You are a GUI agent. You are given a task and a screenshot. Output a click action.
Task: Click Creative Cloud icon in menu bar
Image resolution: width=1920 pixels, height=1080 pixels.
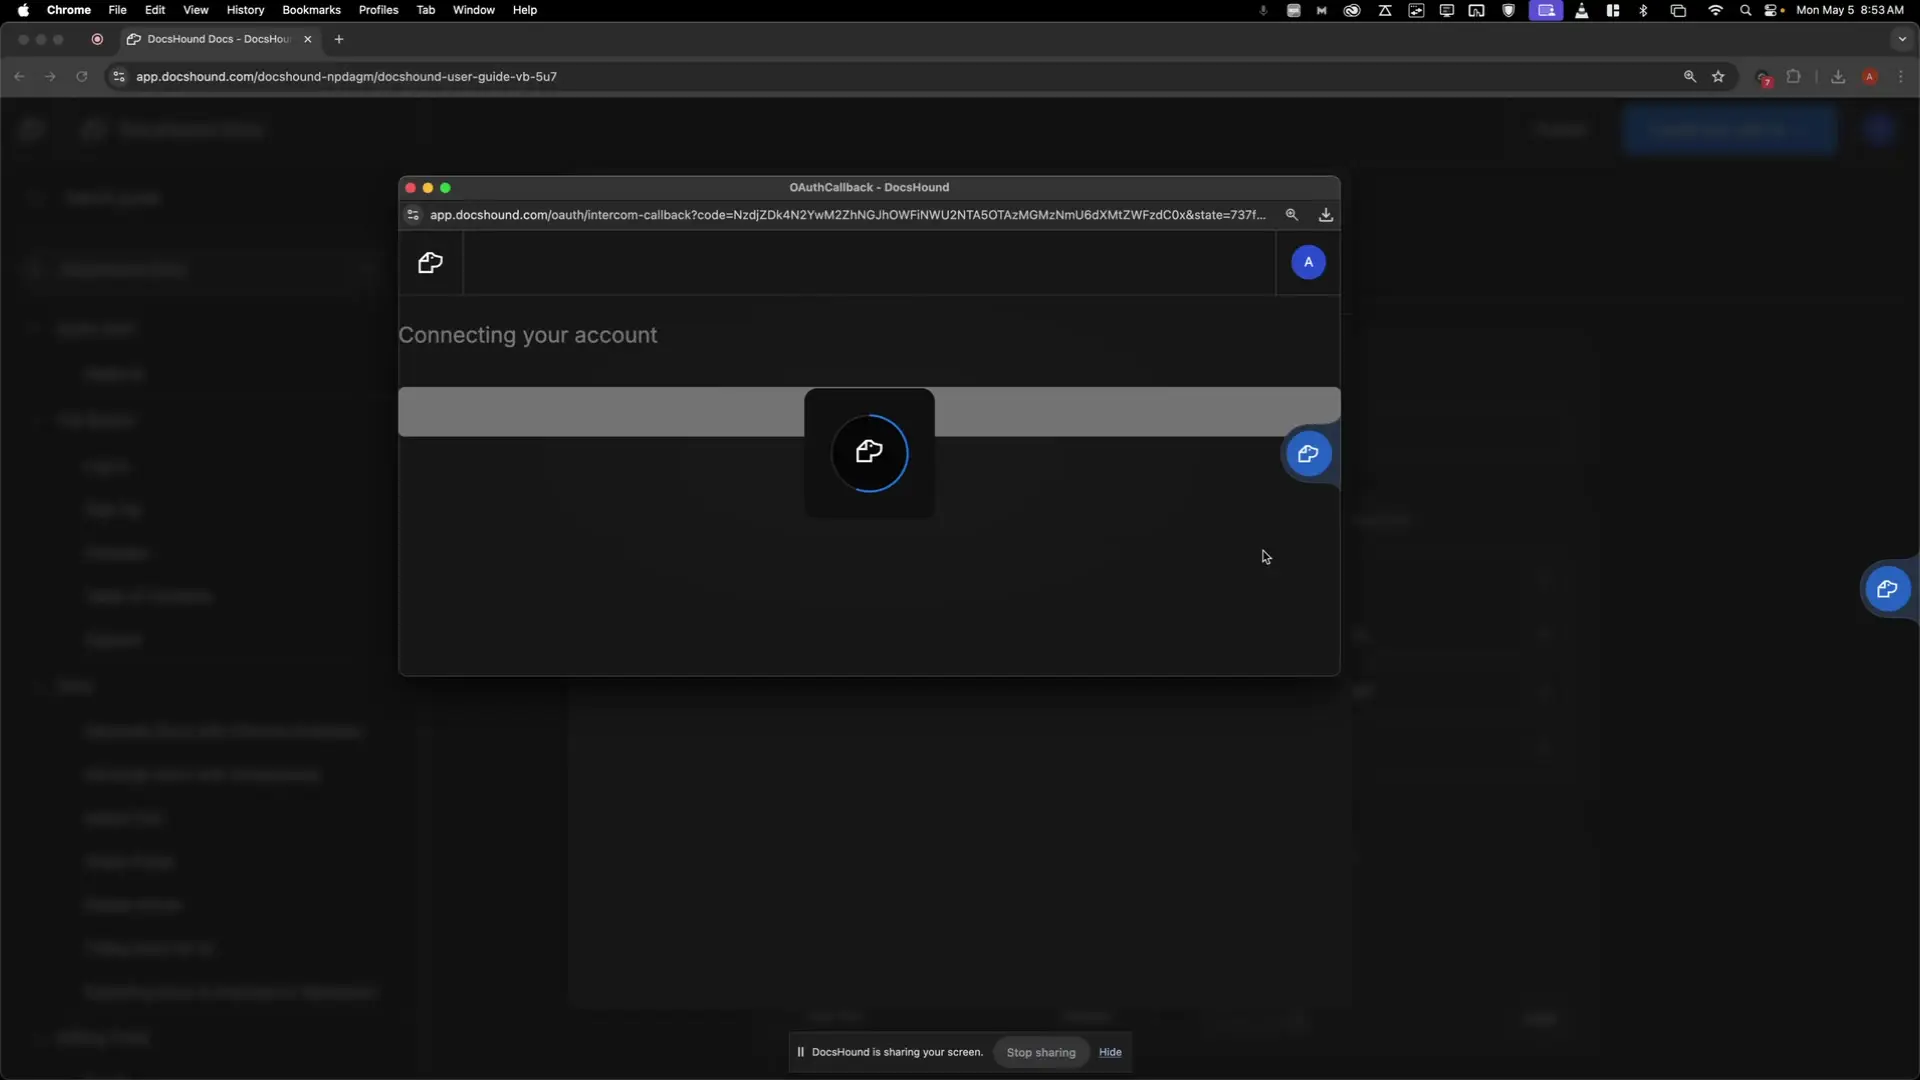click(x=1352, y=10)
